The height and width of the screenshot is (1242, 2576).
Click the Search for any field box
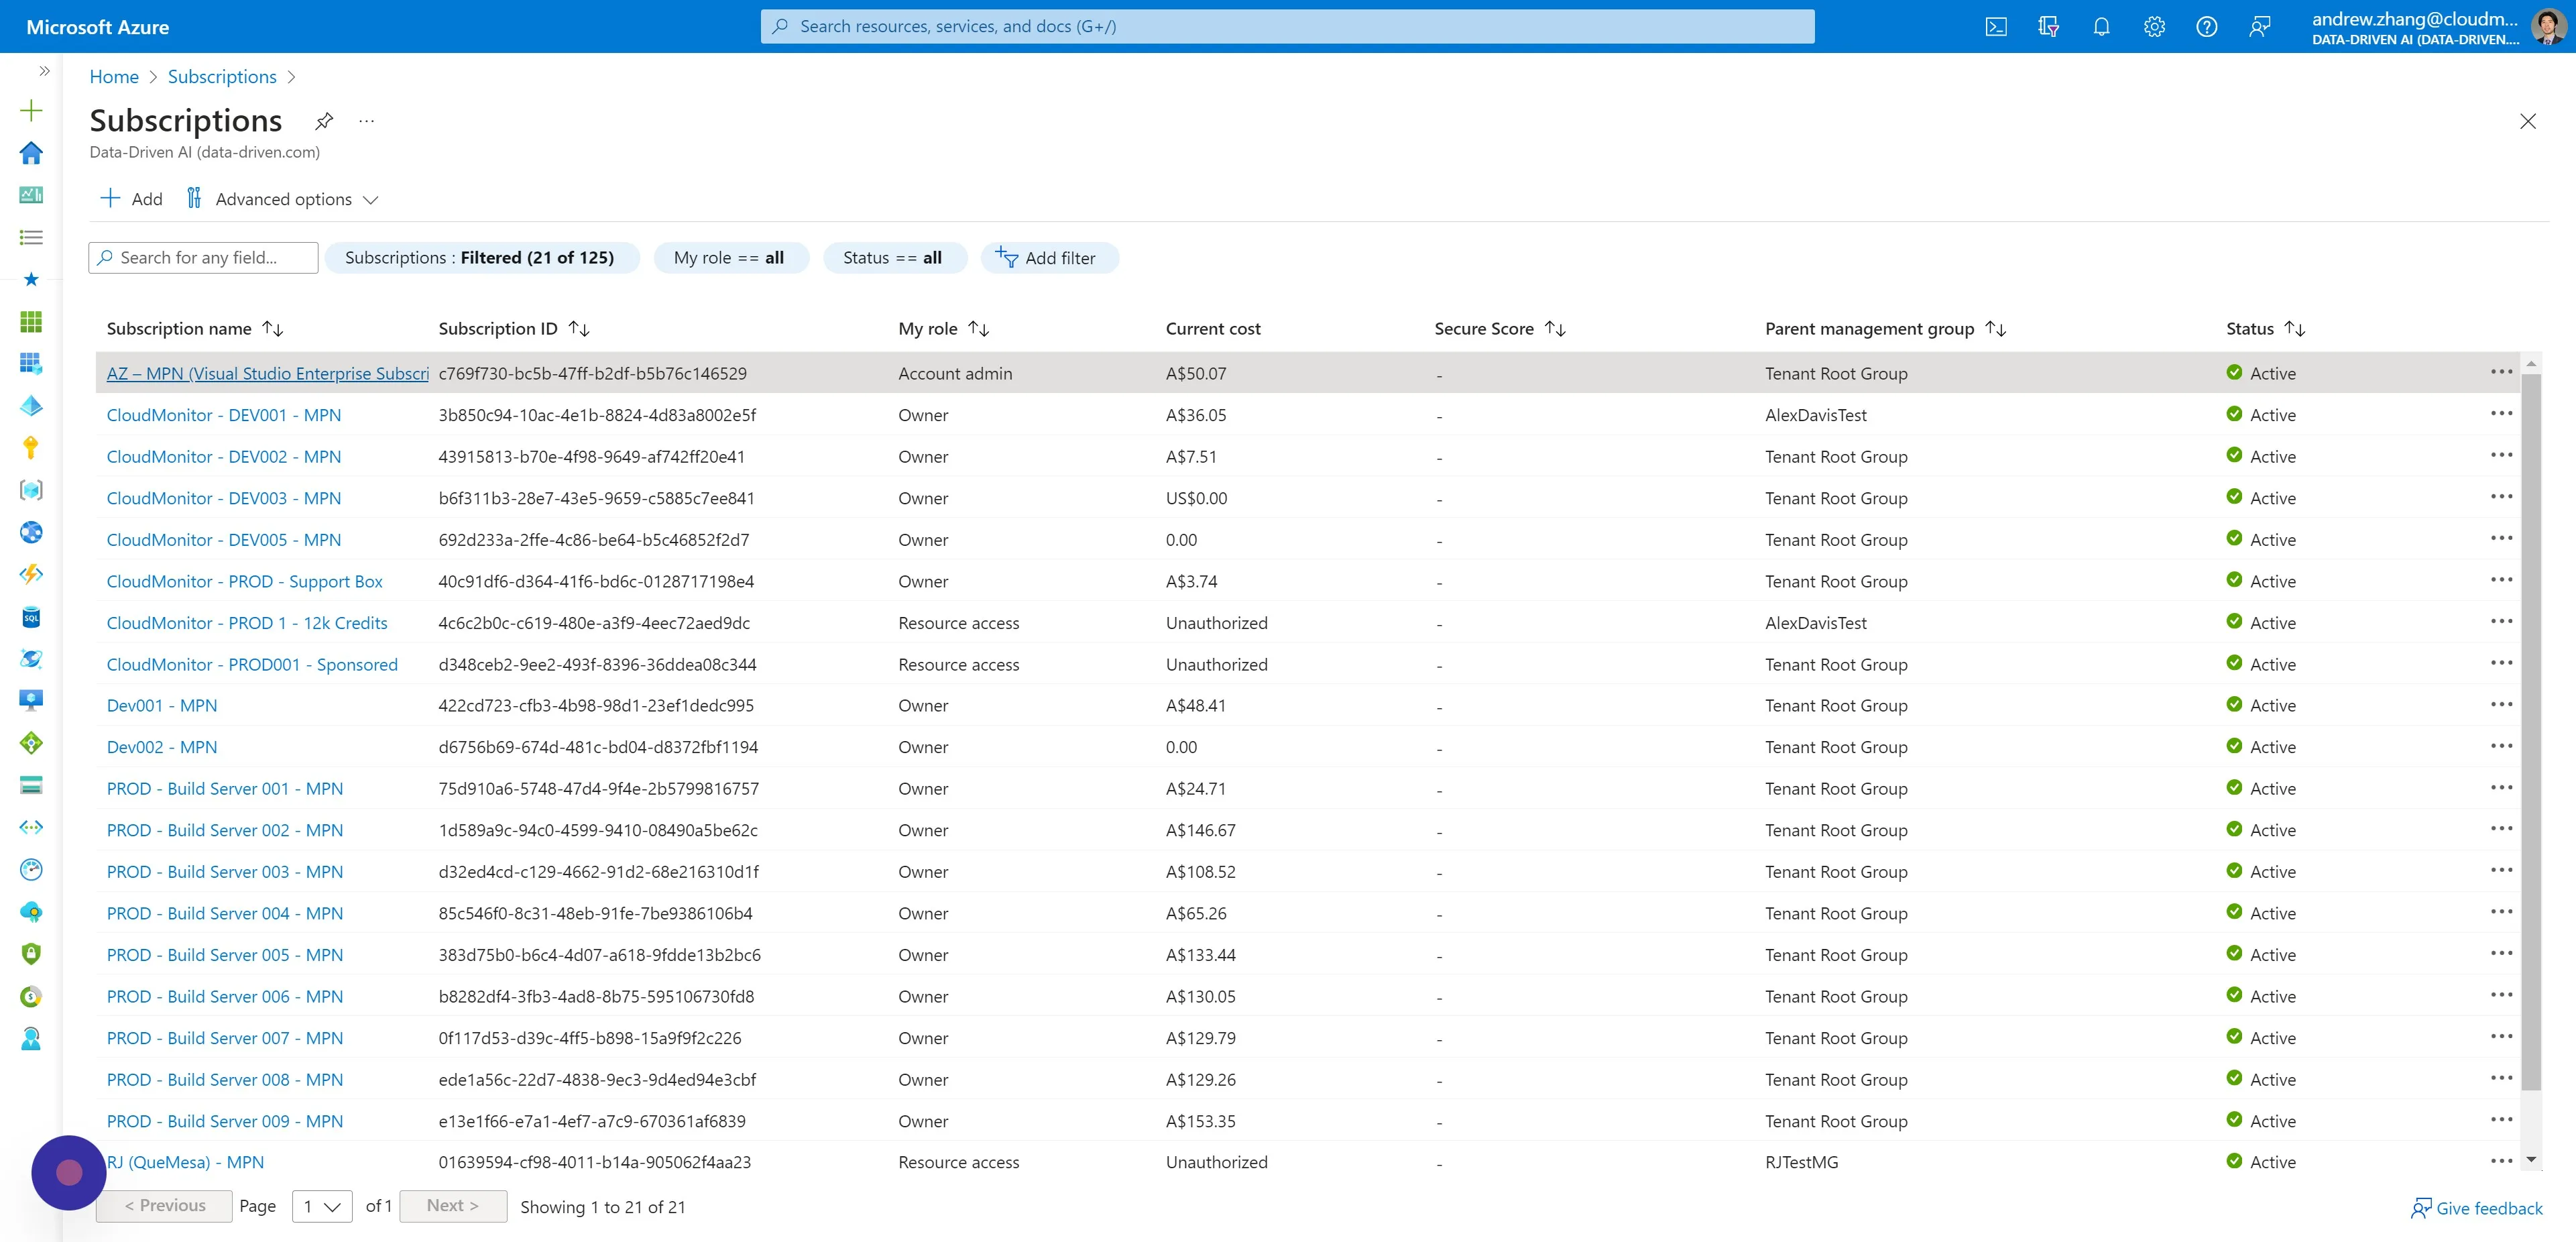pos(203,257)
